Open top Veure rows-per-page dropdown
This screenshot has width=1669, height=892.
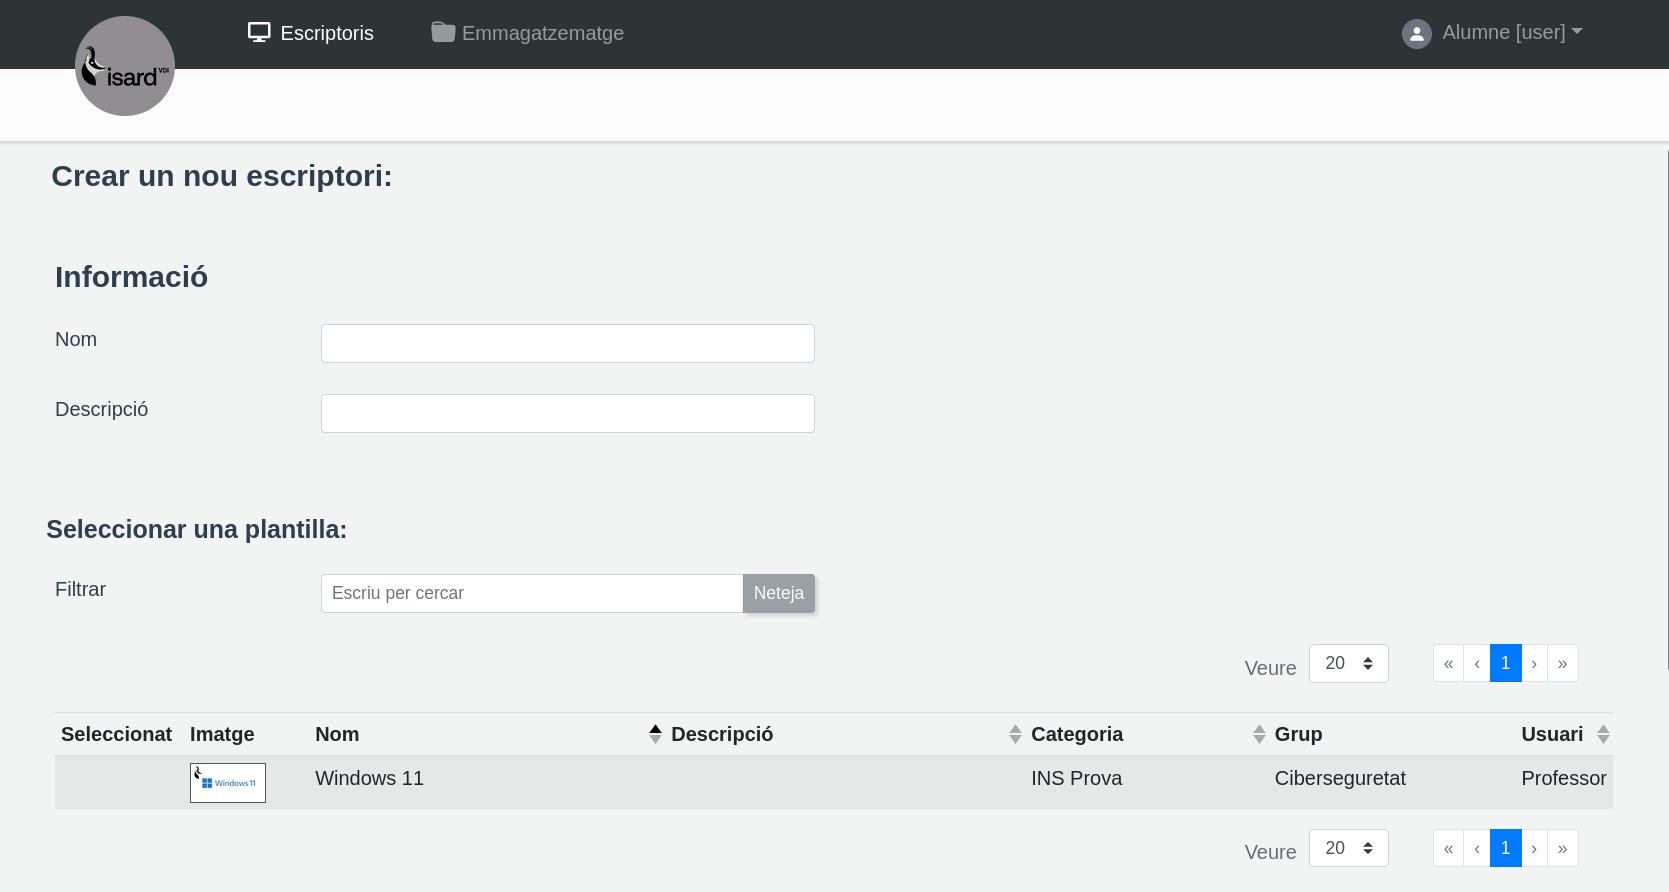[x=1348, y=664]
